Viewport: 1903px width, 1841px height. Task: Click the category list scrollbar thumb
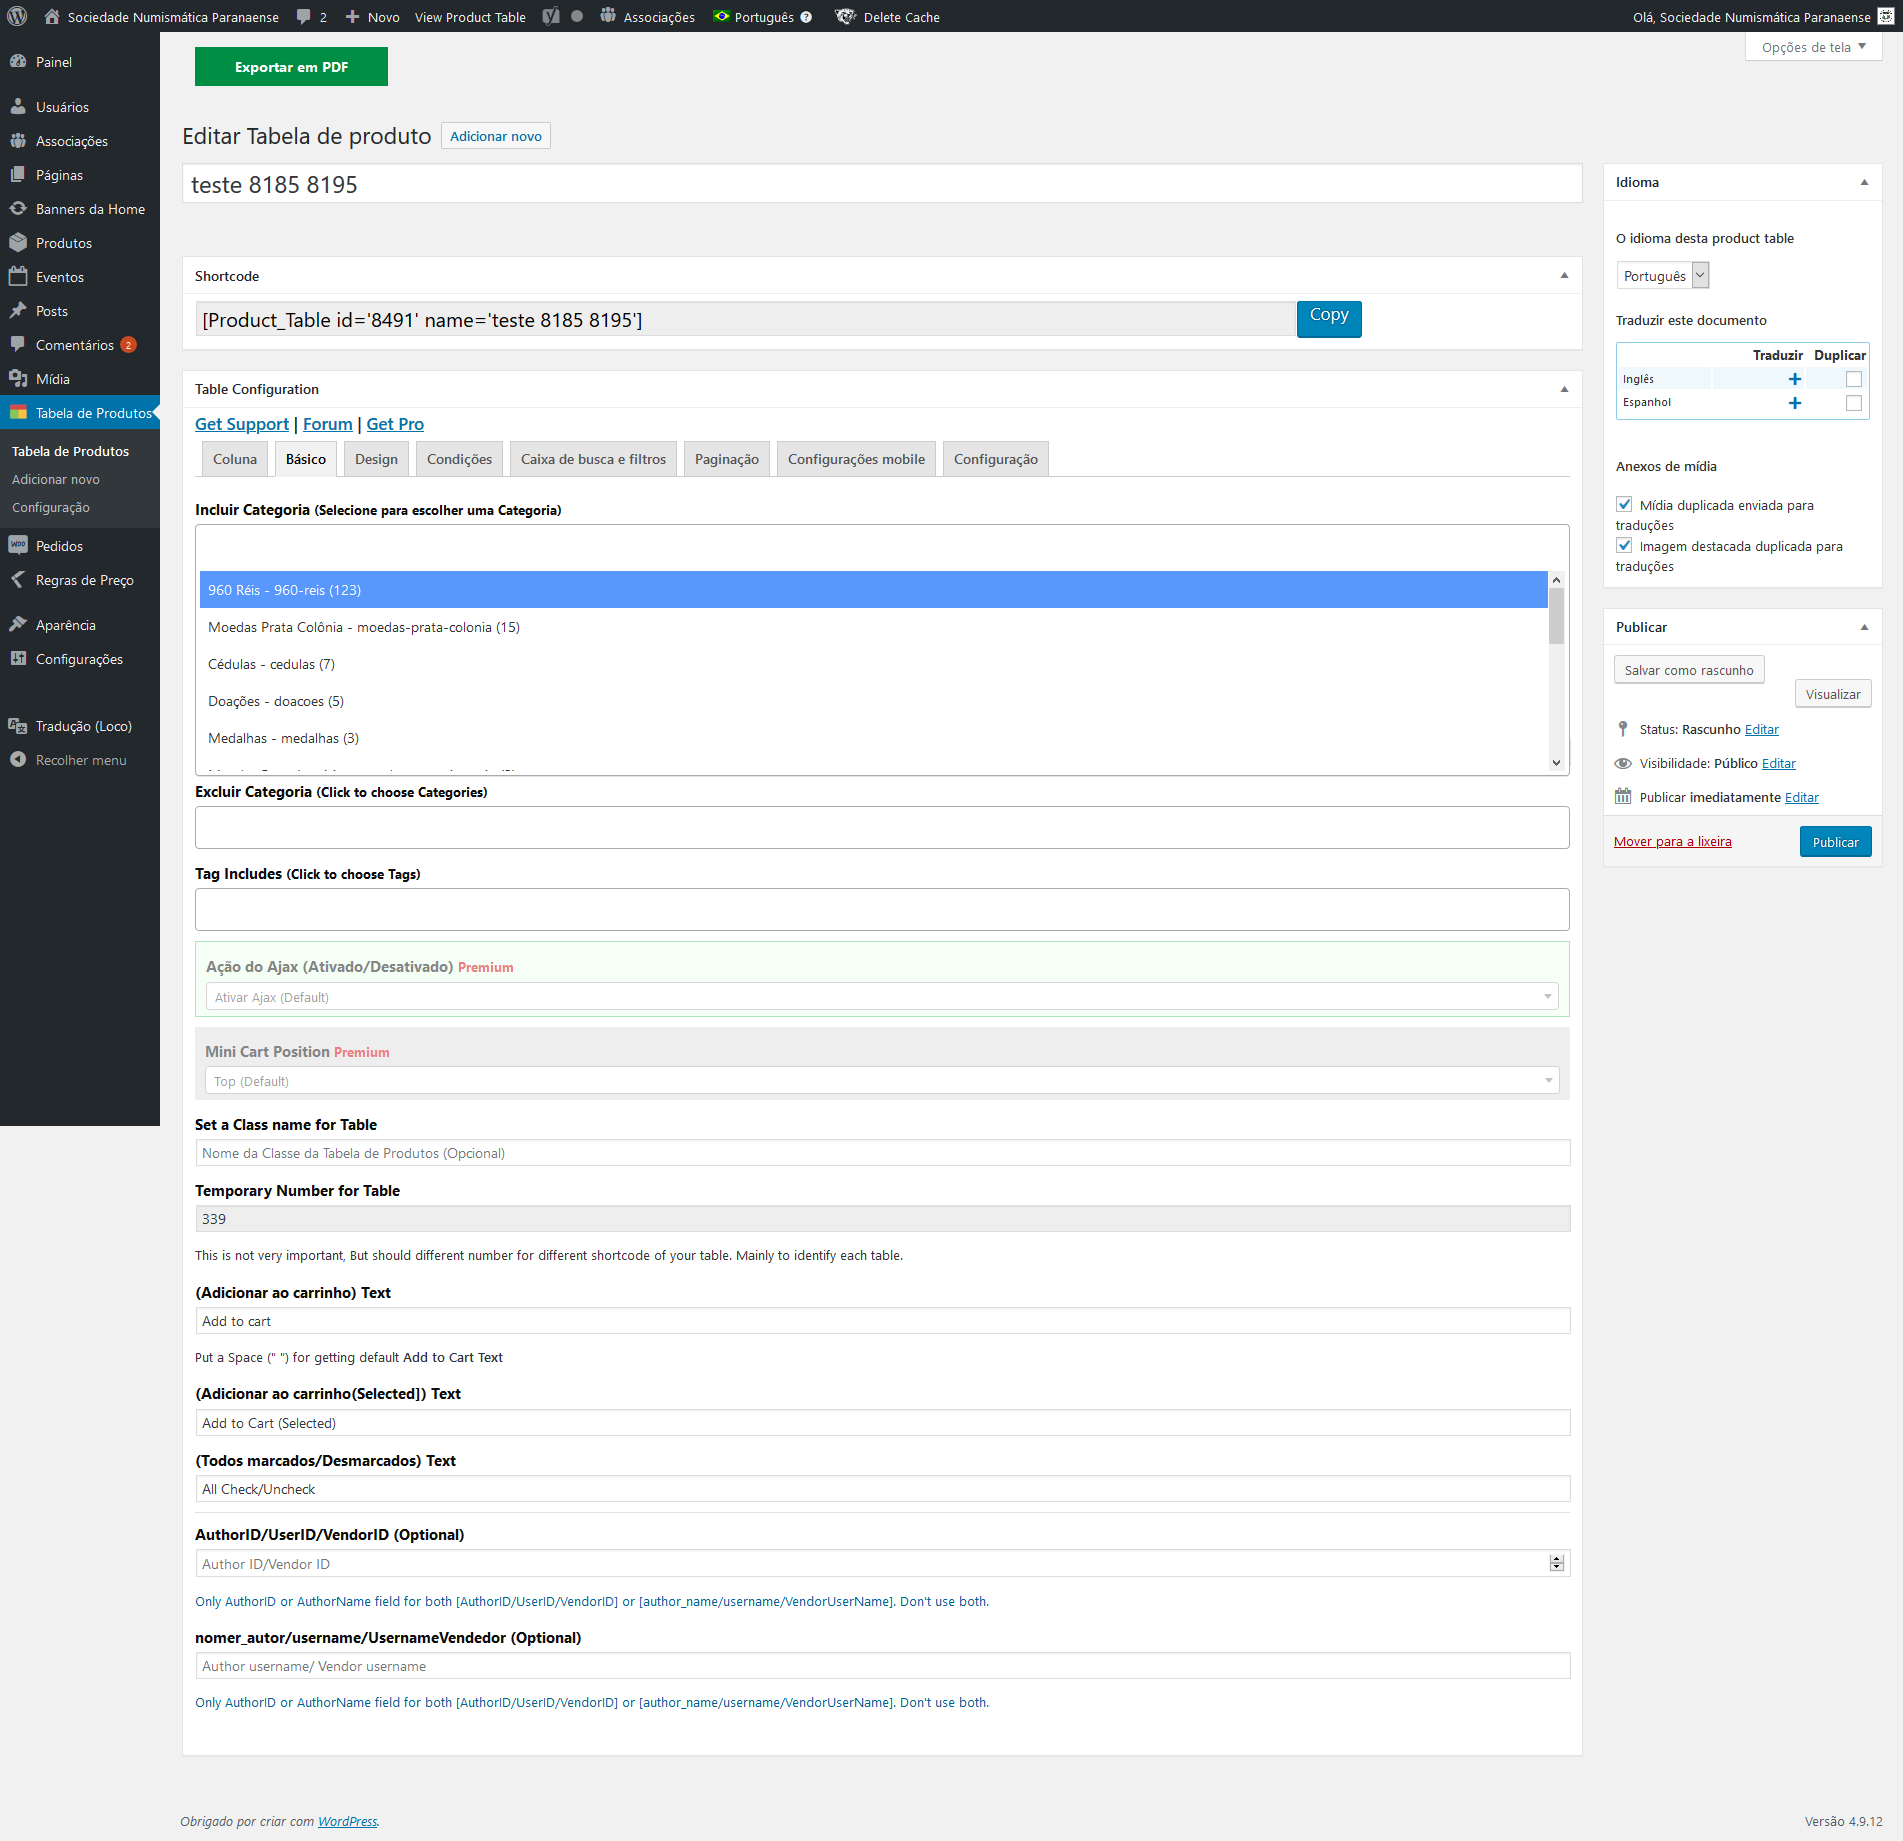[x=1556, y=616]
